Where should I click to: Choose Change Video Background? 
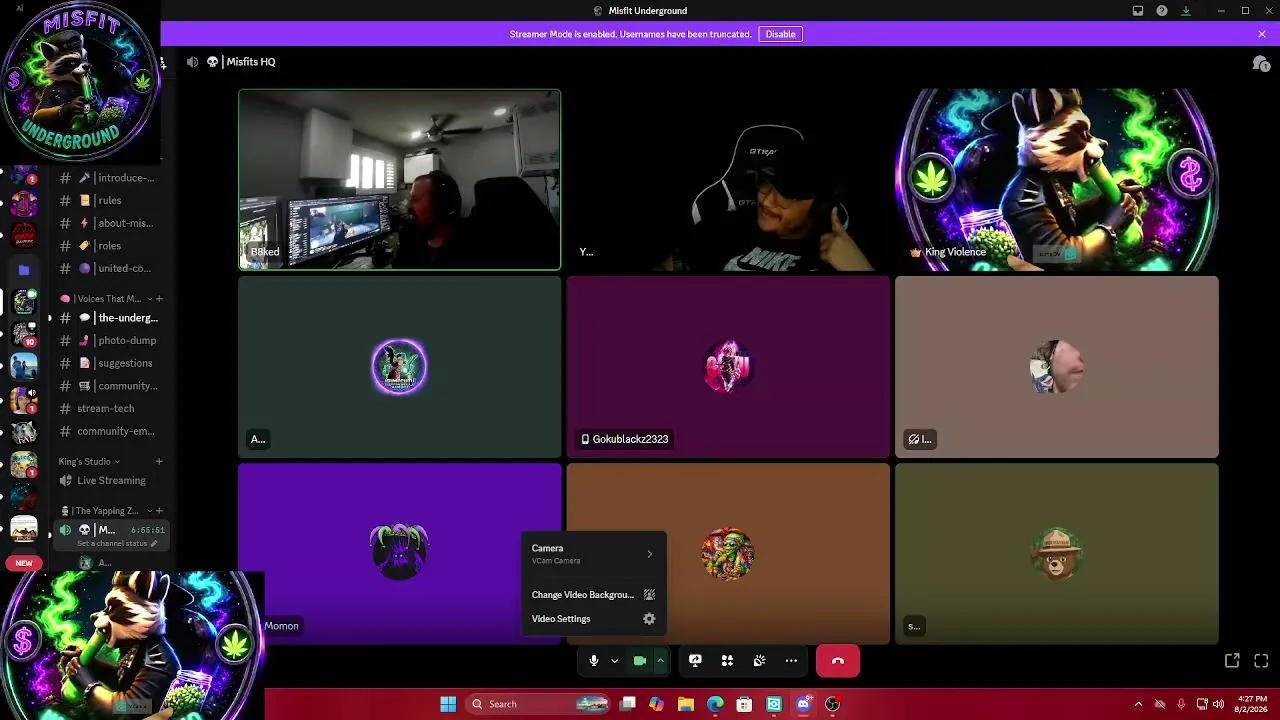coord(594,595)
